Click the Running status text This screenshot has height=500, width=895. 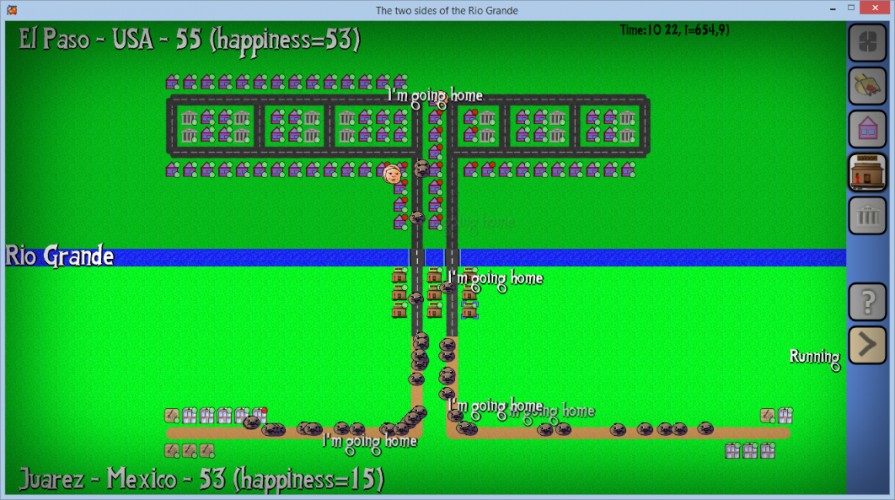815,358
